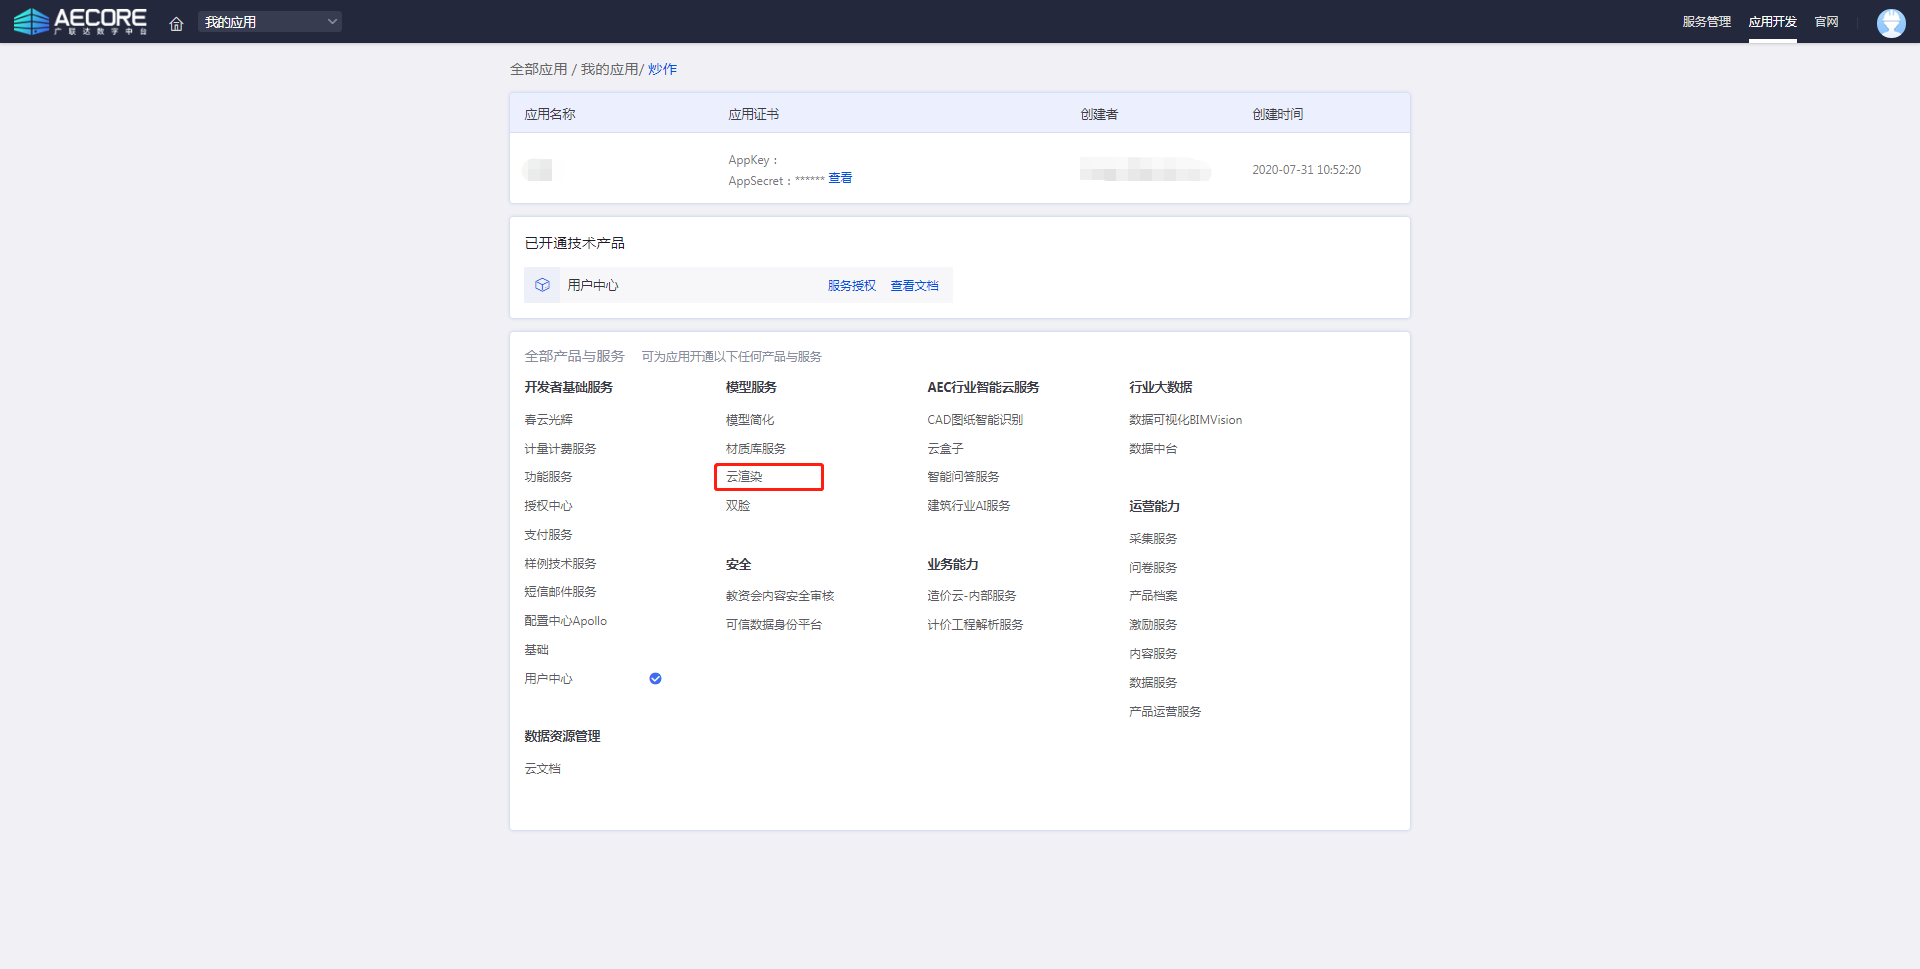Open the 官网 link in header
This screenshot has height=969, width=1920.
point(1826,22)
